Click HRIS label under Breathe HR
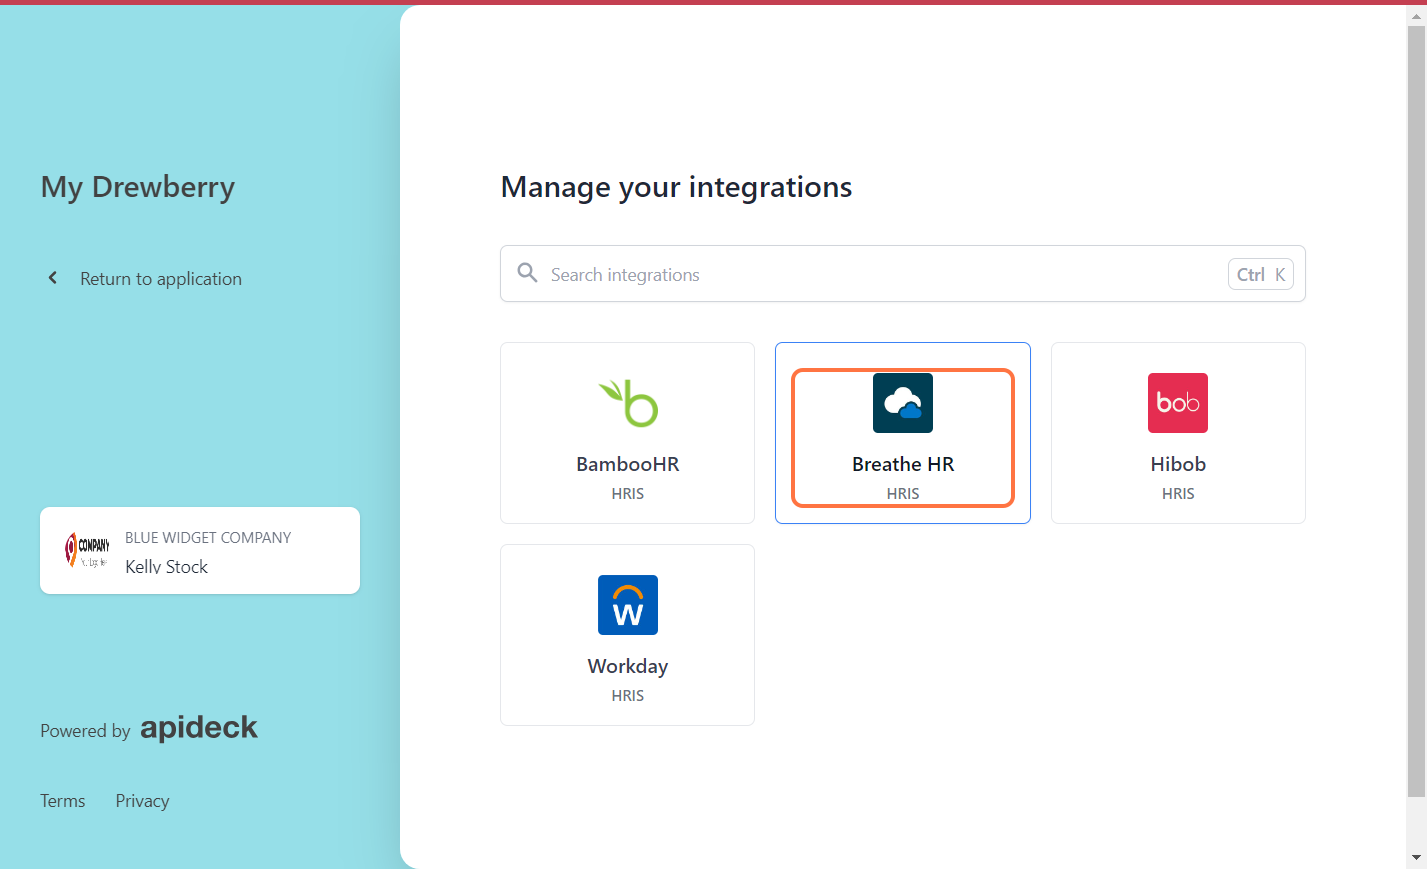 [x=903, y=494]
